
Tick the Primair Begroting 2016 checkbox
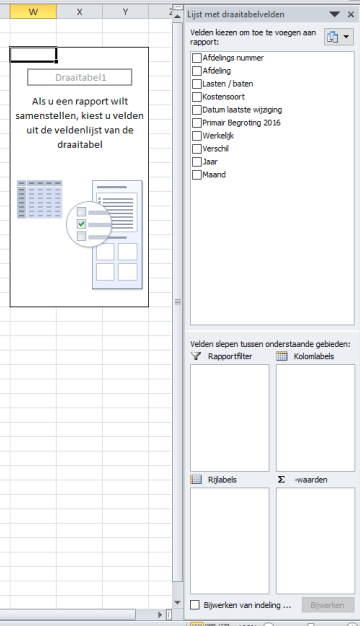[x=197, y=123]
